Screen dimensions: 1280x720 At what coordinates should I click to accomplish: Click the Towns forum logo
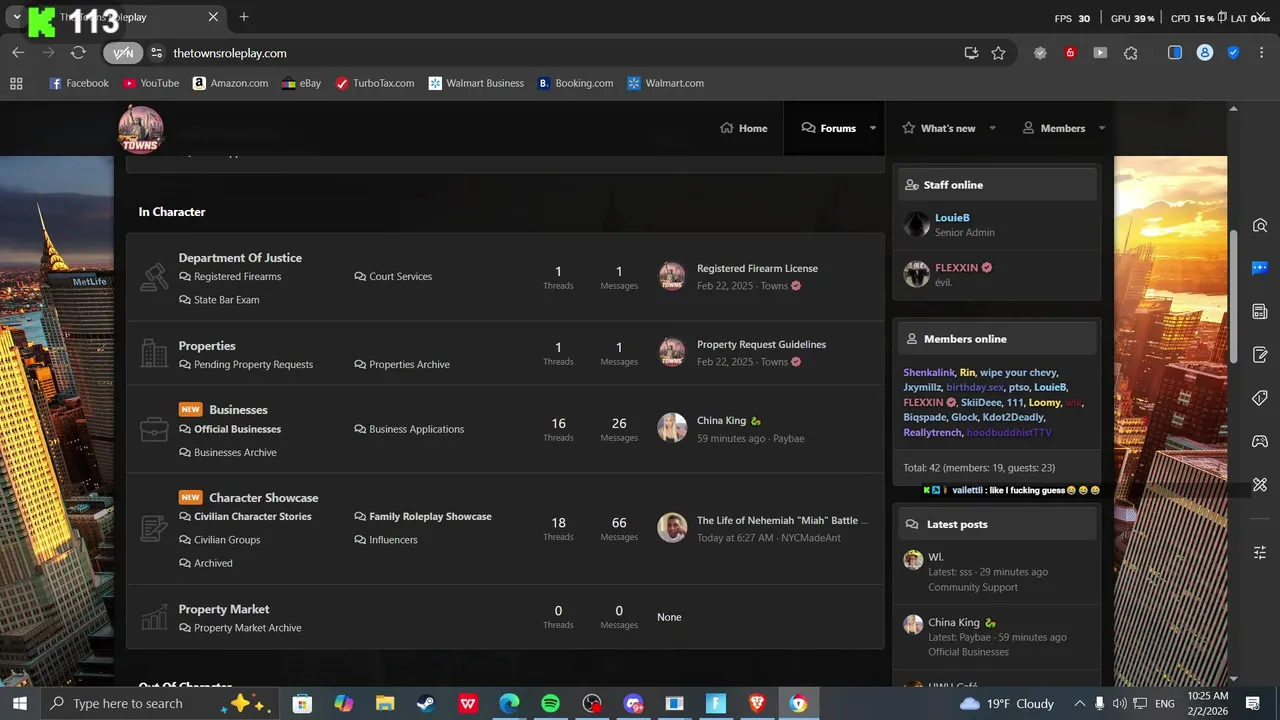[x=140, y=129]
